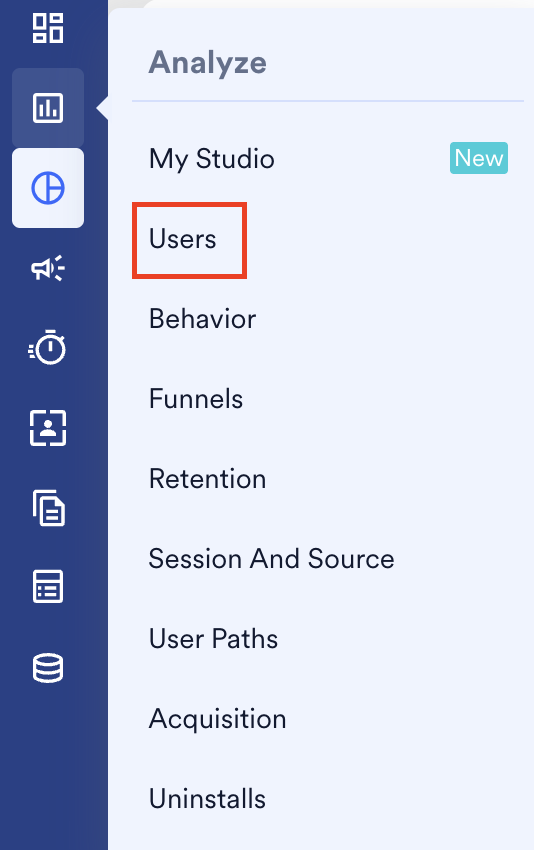Click the New badge beside My Studio
This screenshot has width=534, height=850.
coord(479,158)
